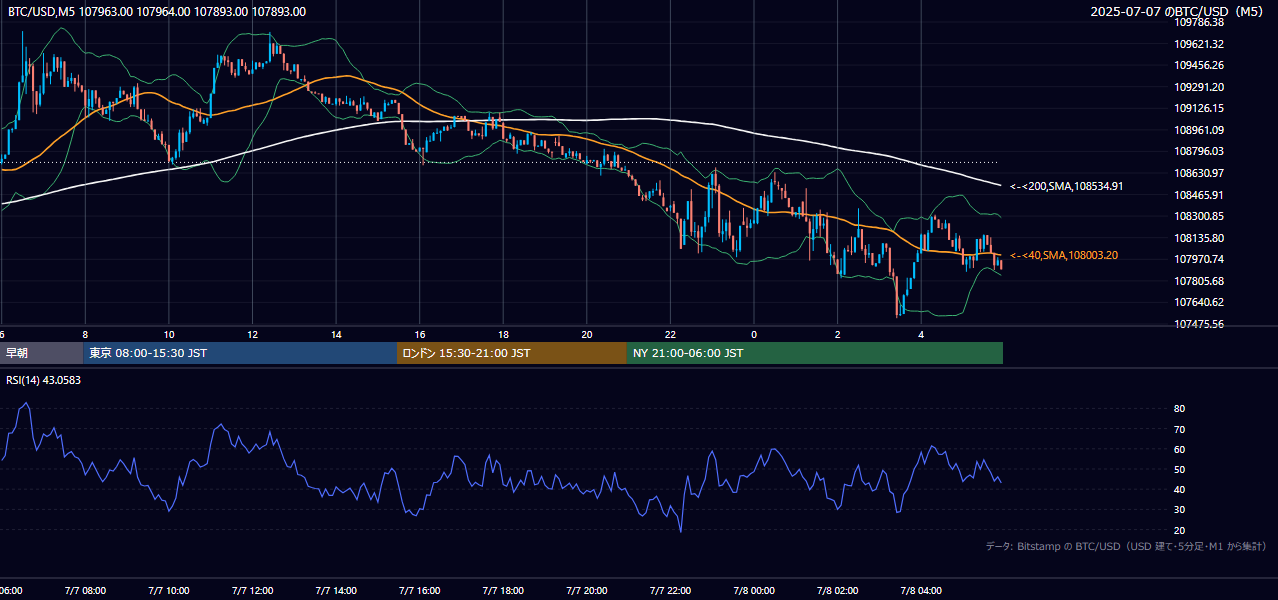The image size is (1278, 600).
Task: Click price axis label 108465.91
Action: click(x=1199, y=195)
